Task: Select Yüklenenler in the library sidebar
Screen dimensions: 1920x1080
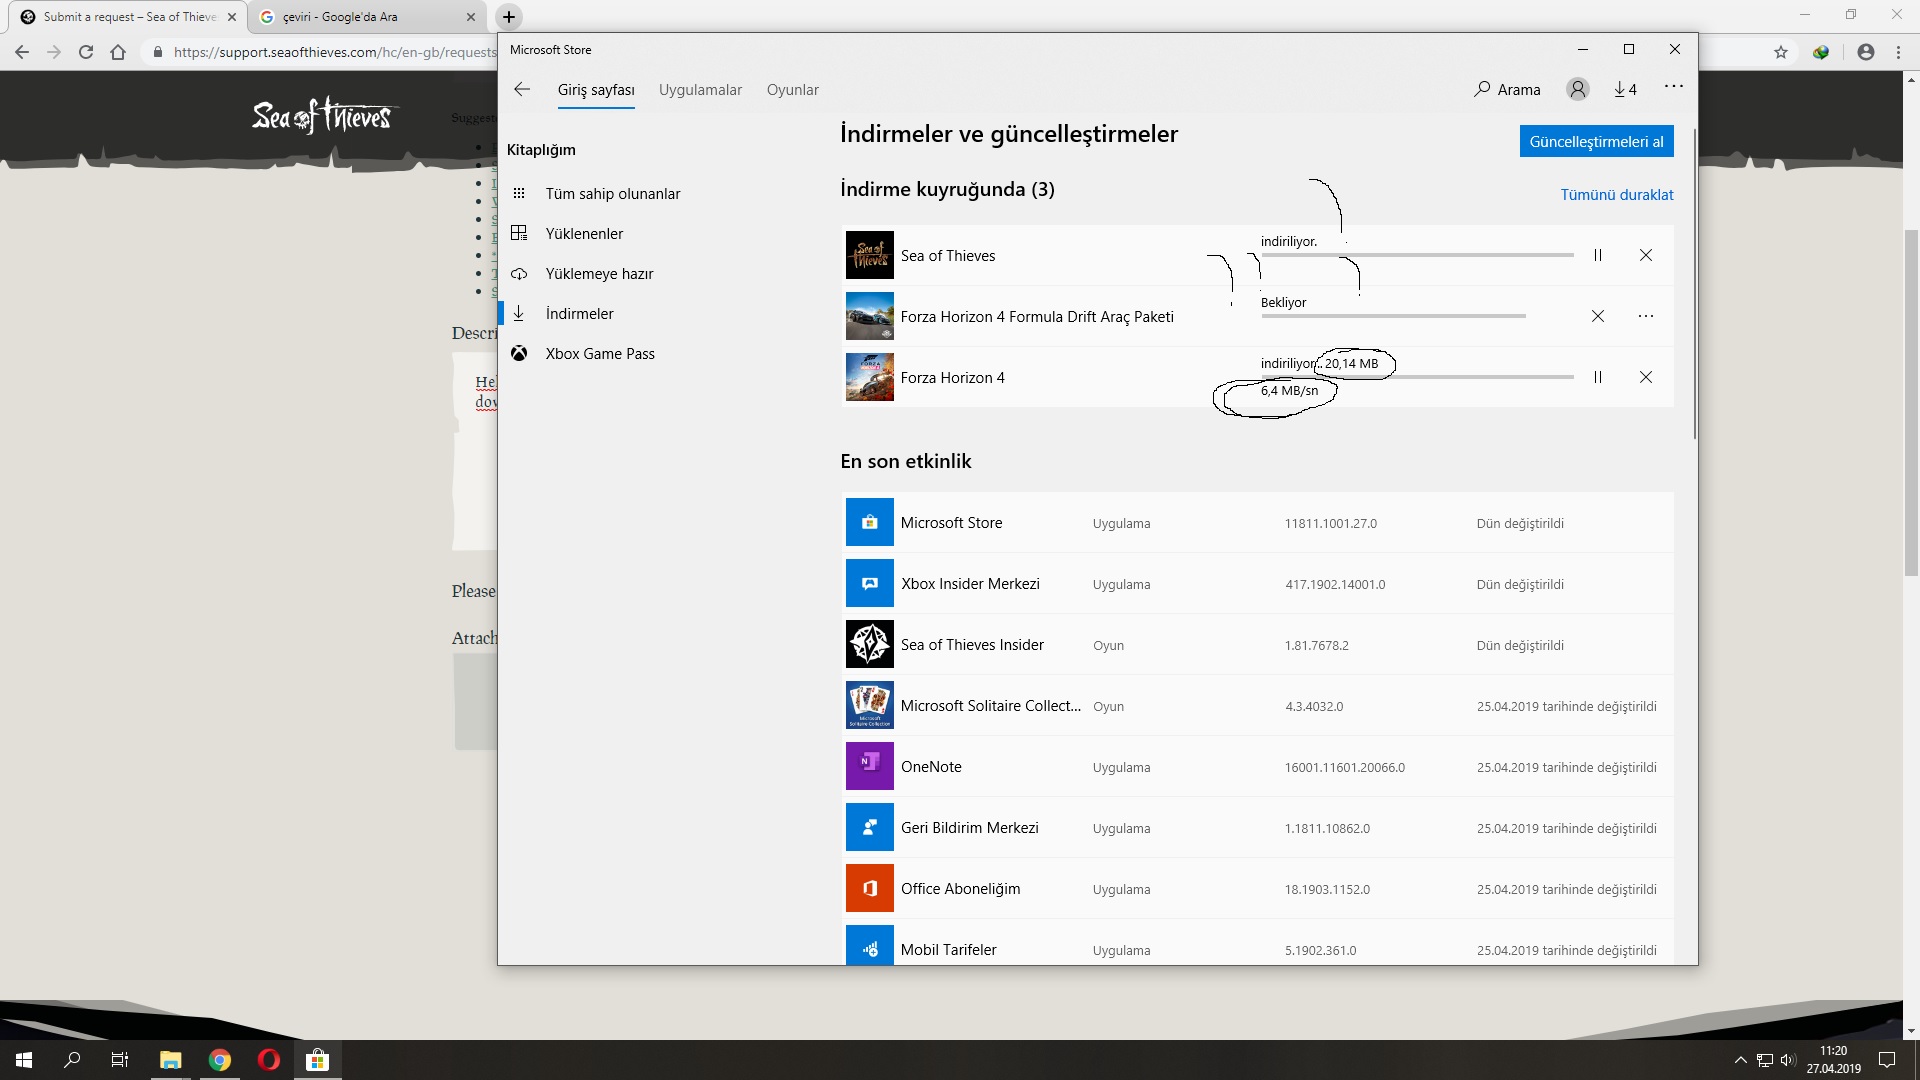Action: 584,234
